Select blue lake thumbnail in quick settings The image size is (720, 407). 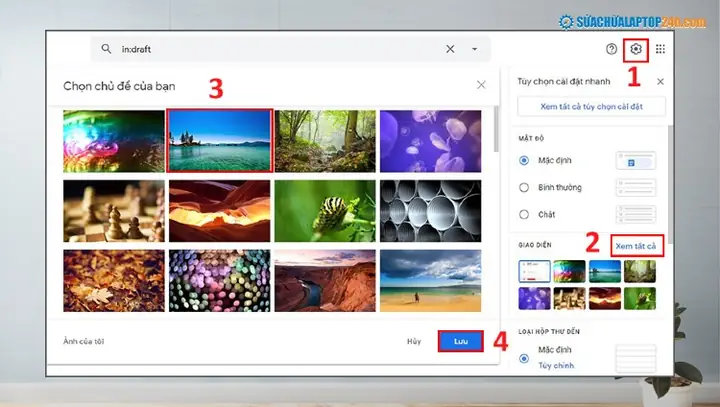(605, 271)
